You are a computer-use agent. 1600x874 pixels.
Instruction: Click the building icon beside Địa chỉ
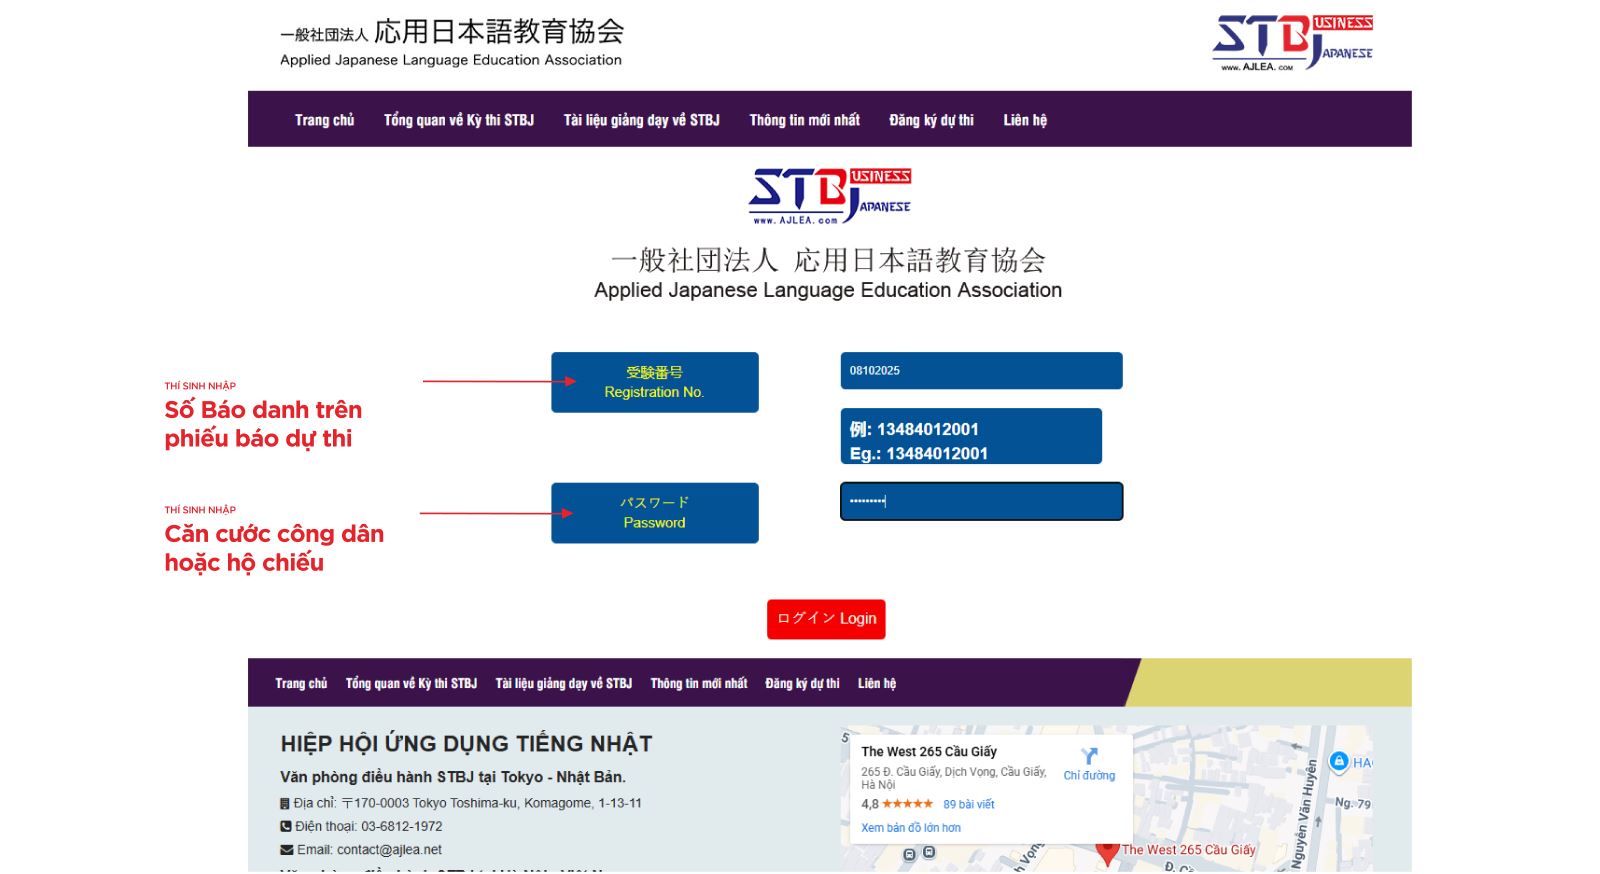285,803
